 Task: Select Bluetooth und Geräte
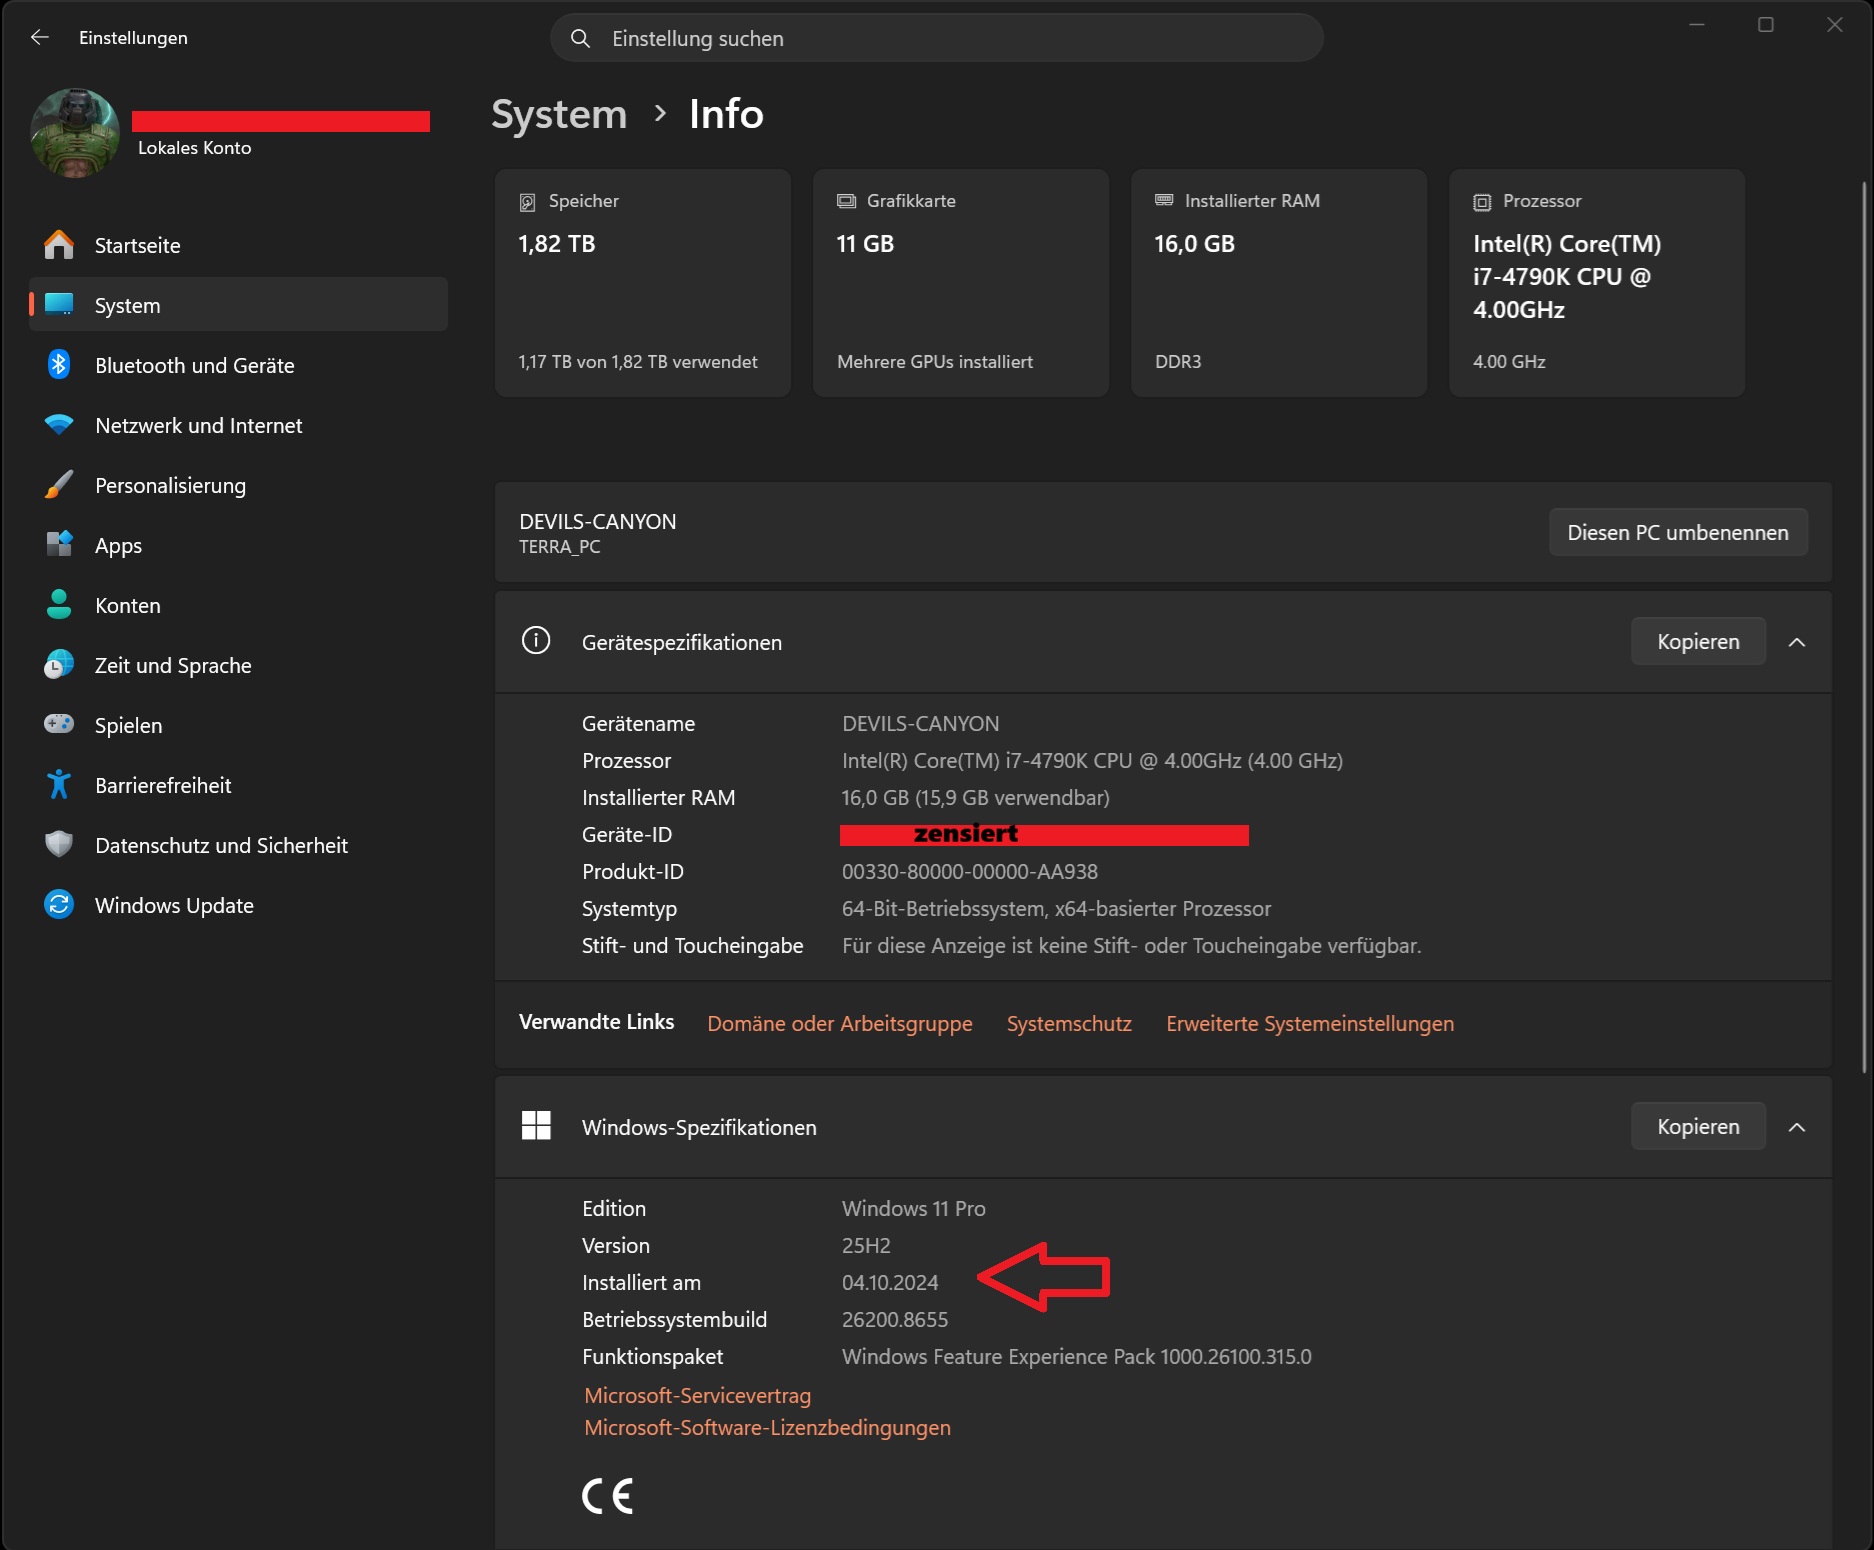(238, 365)
